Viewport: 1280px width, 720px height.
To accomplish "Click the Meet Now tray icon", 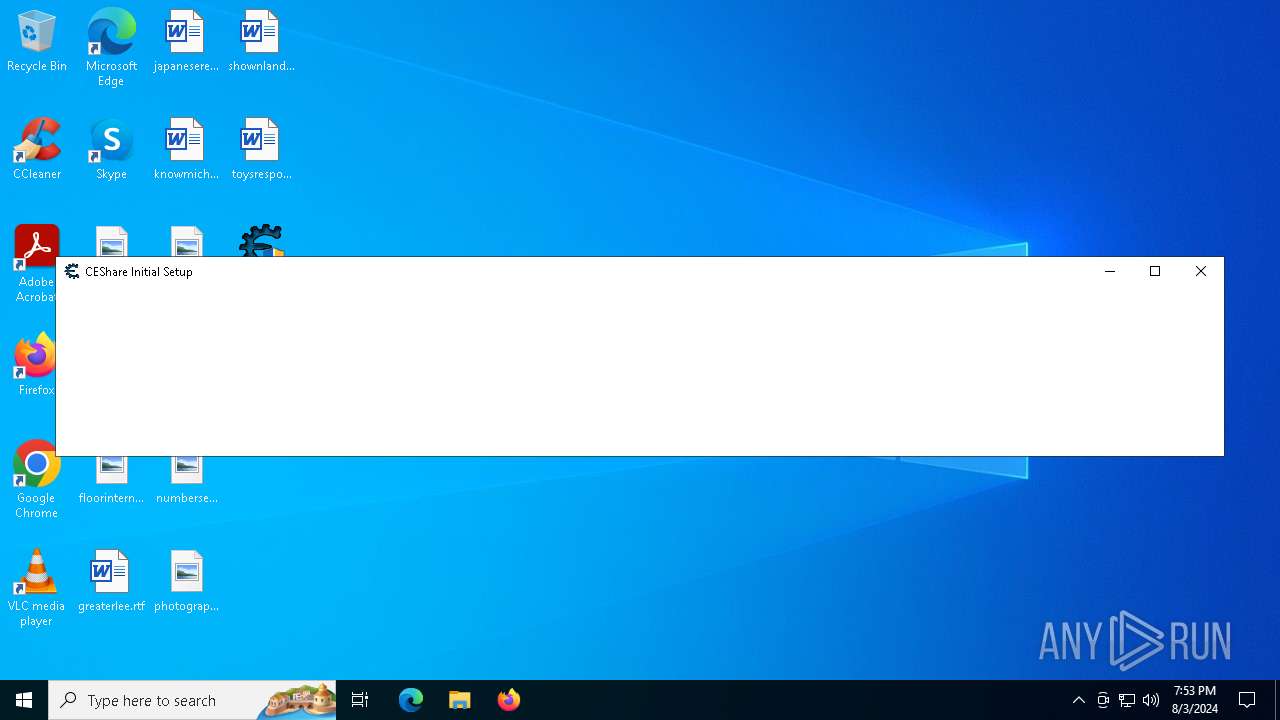I will point(1103,700).
